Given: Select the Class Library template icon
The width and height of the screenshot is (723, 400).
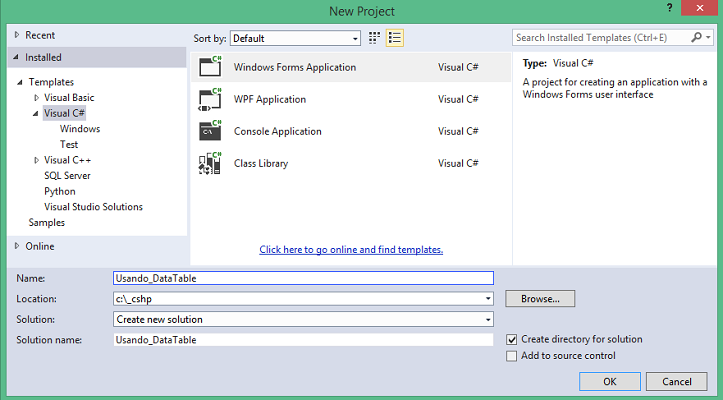Looking at the screenshot, I should pyautogui.click(x=210, y=163).
